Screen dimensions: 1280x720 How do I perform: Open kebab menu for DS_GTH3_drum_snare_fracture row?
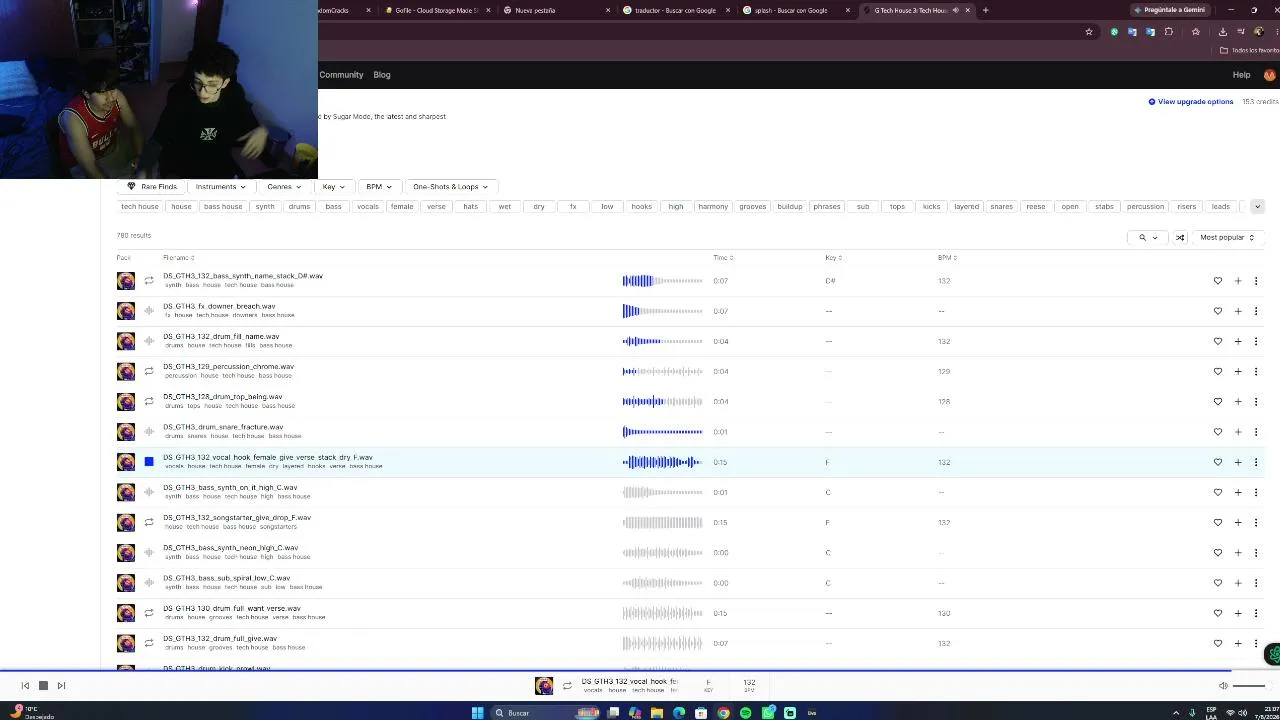point(1256,432)
